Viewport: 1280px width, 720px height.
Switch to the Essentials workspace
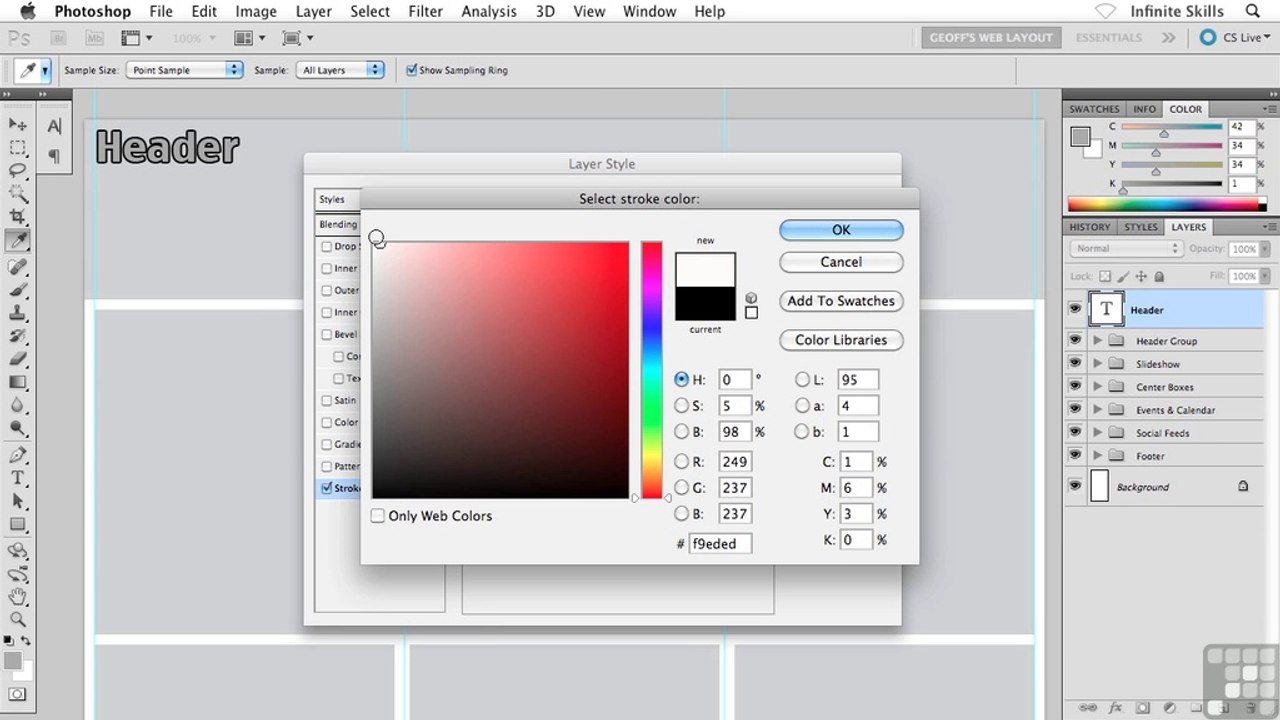[1108, 38]
